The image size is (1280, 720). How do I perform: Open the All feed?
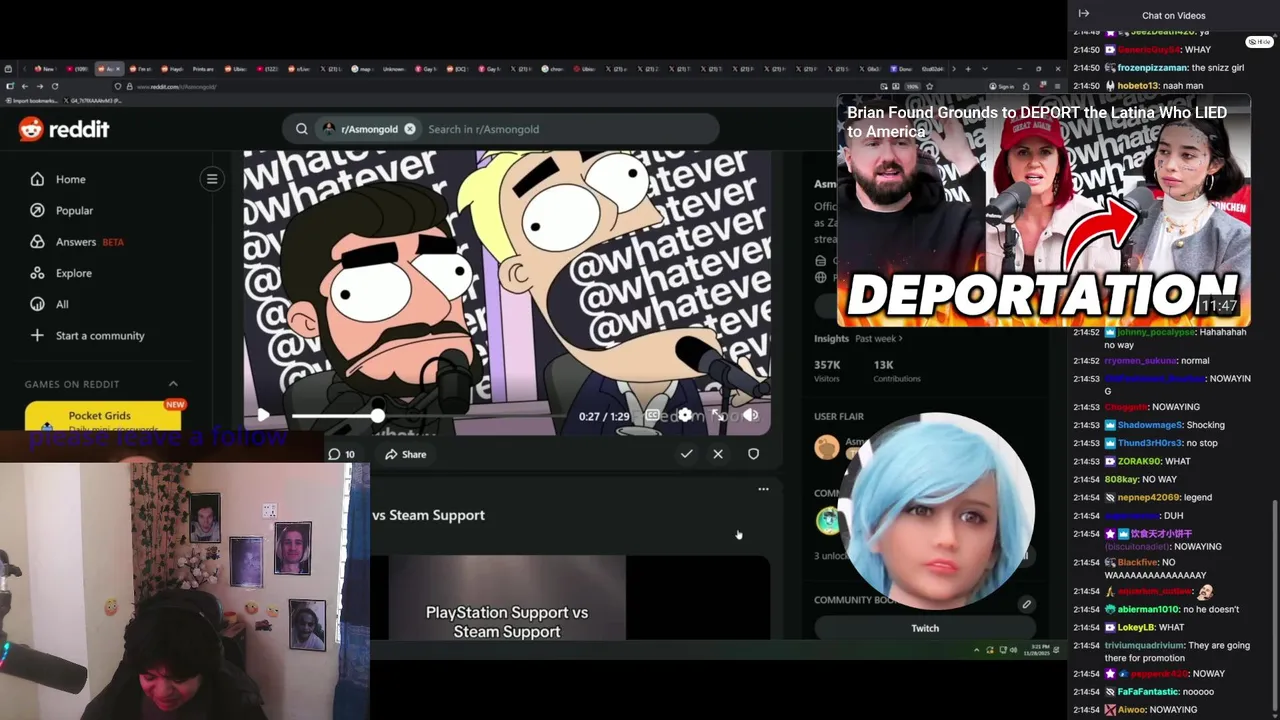[x=62, y=304]
